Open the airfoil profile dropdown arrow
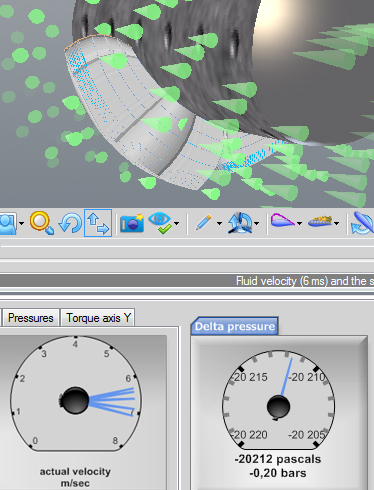This screenshot has height=490, width=374. [299, 223]
